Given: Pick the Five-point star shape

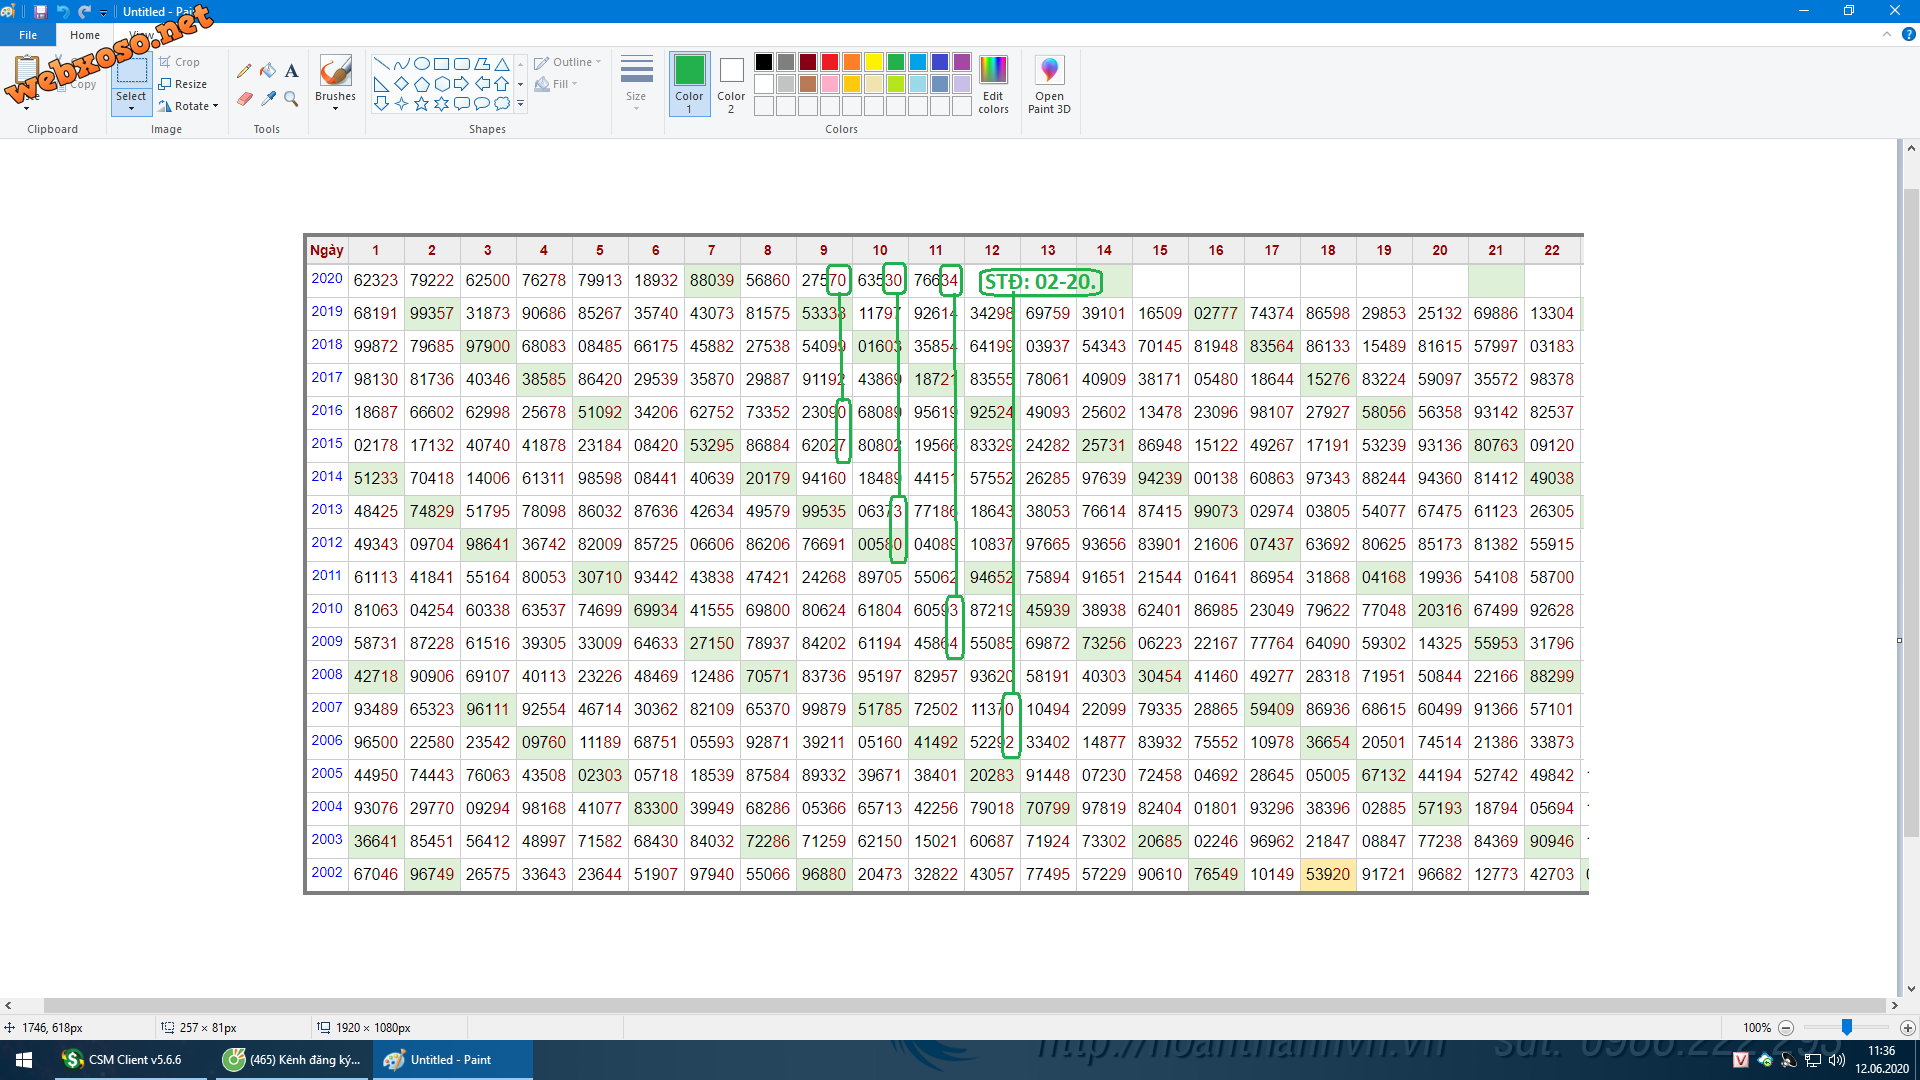Looking at the screenshot, I should tap(421, 103).
